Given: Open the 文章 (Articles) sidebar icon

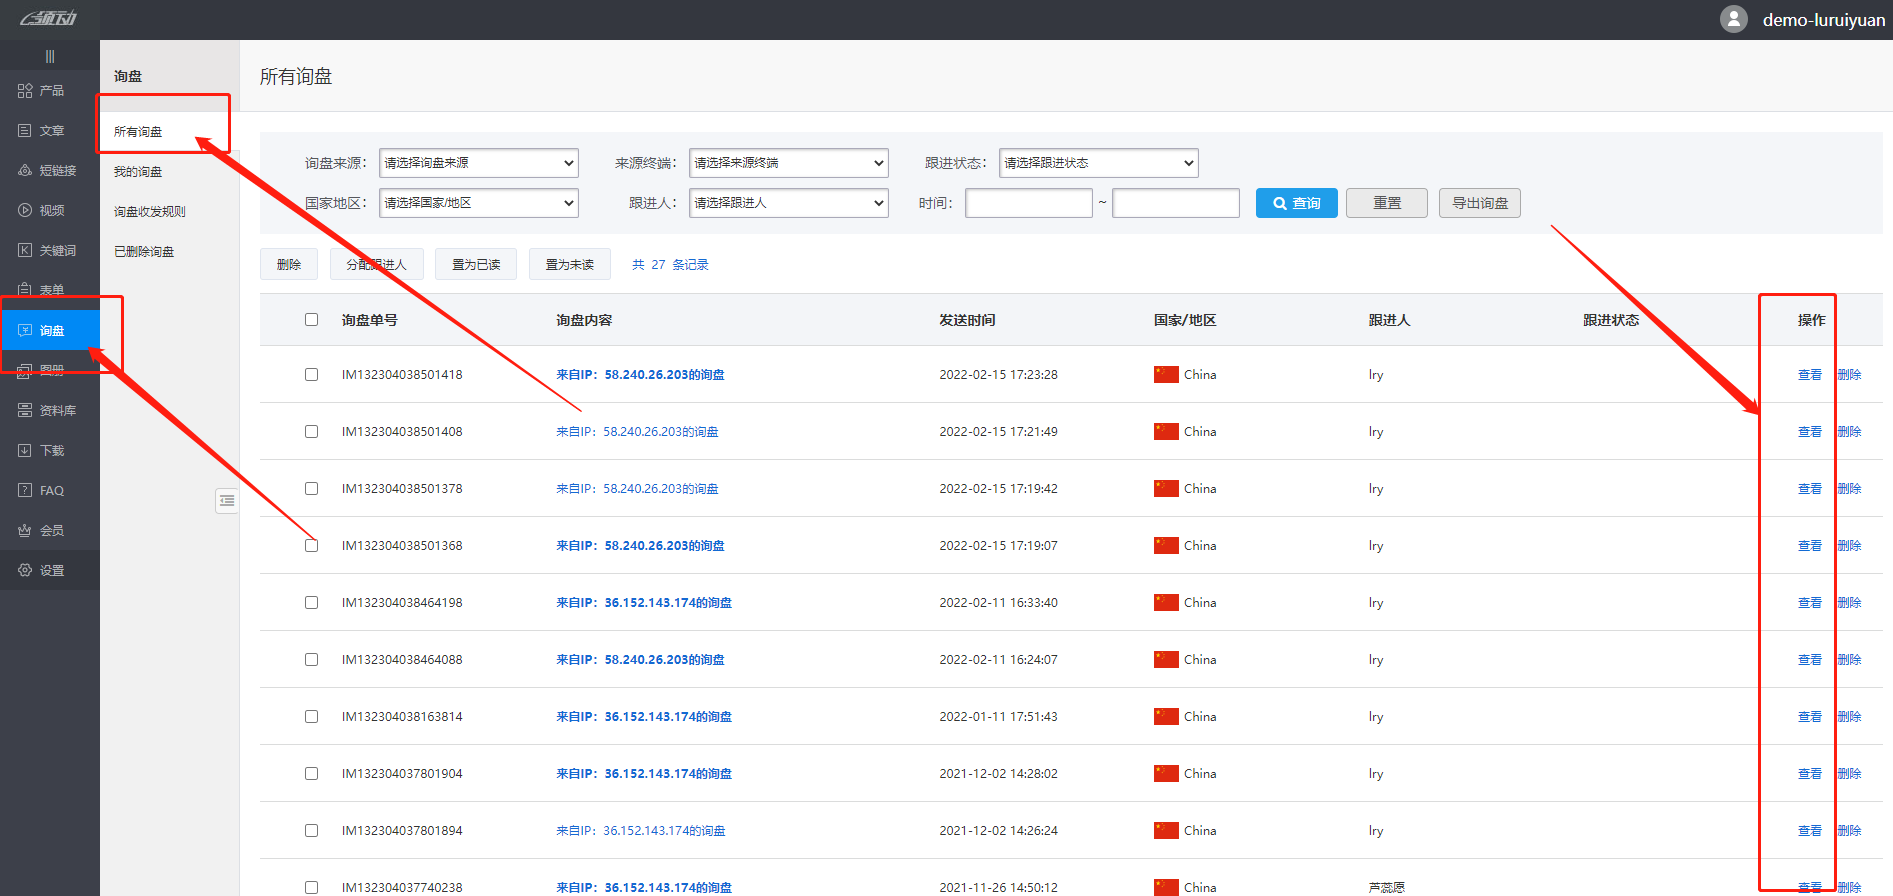Looking at the screenshot, I should pyautogui.click(x=25, y=131).
